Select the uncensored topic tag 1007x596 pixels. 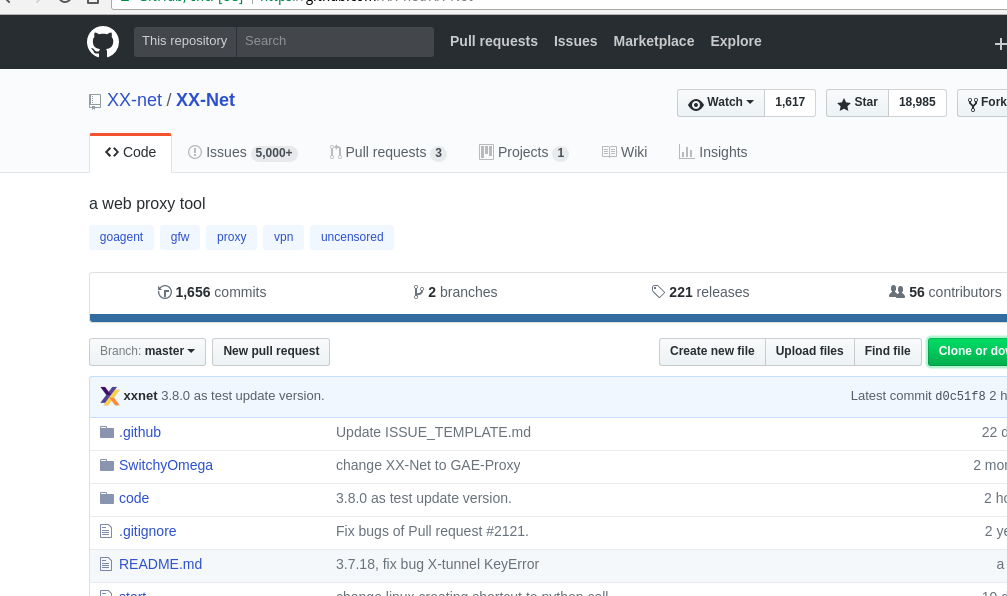(352, 237)
